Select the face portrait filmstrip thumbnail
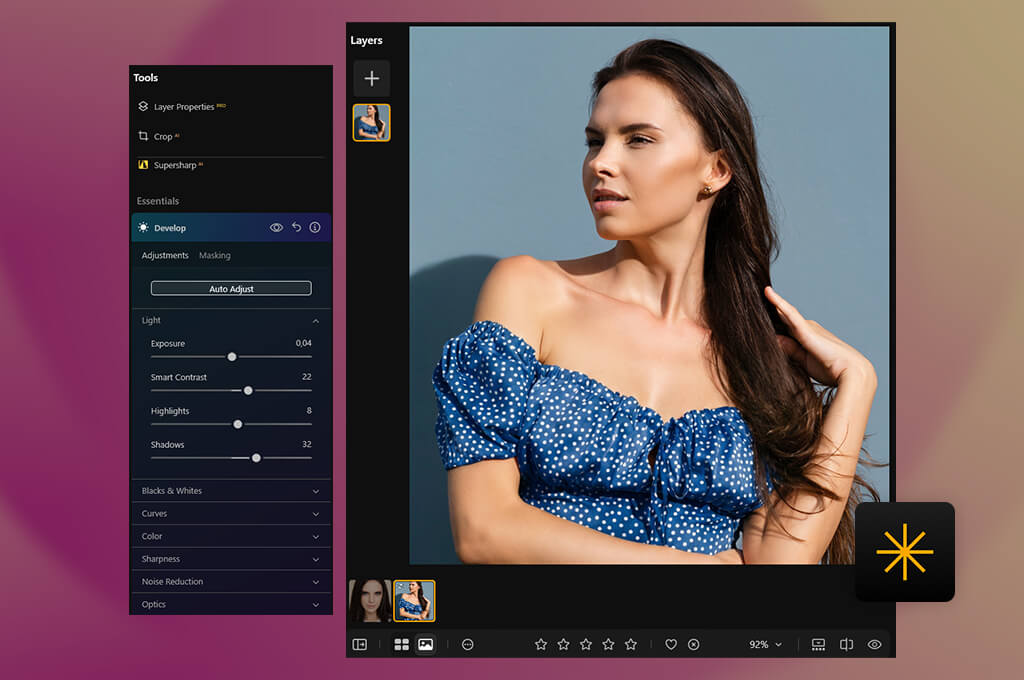This screenshot has width=1024, height=680. [370, 600]
